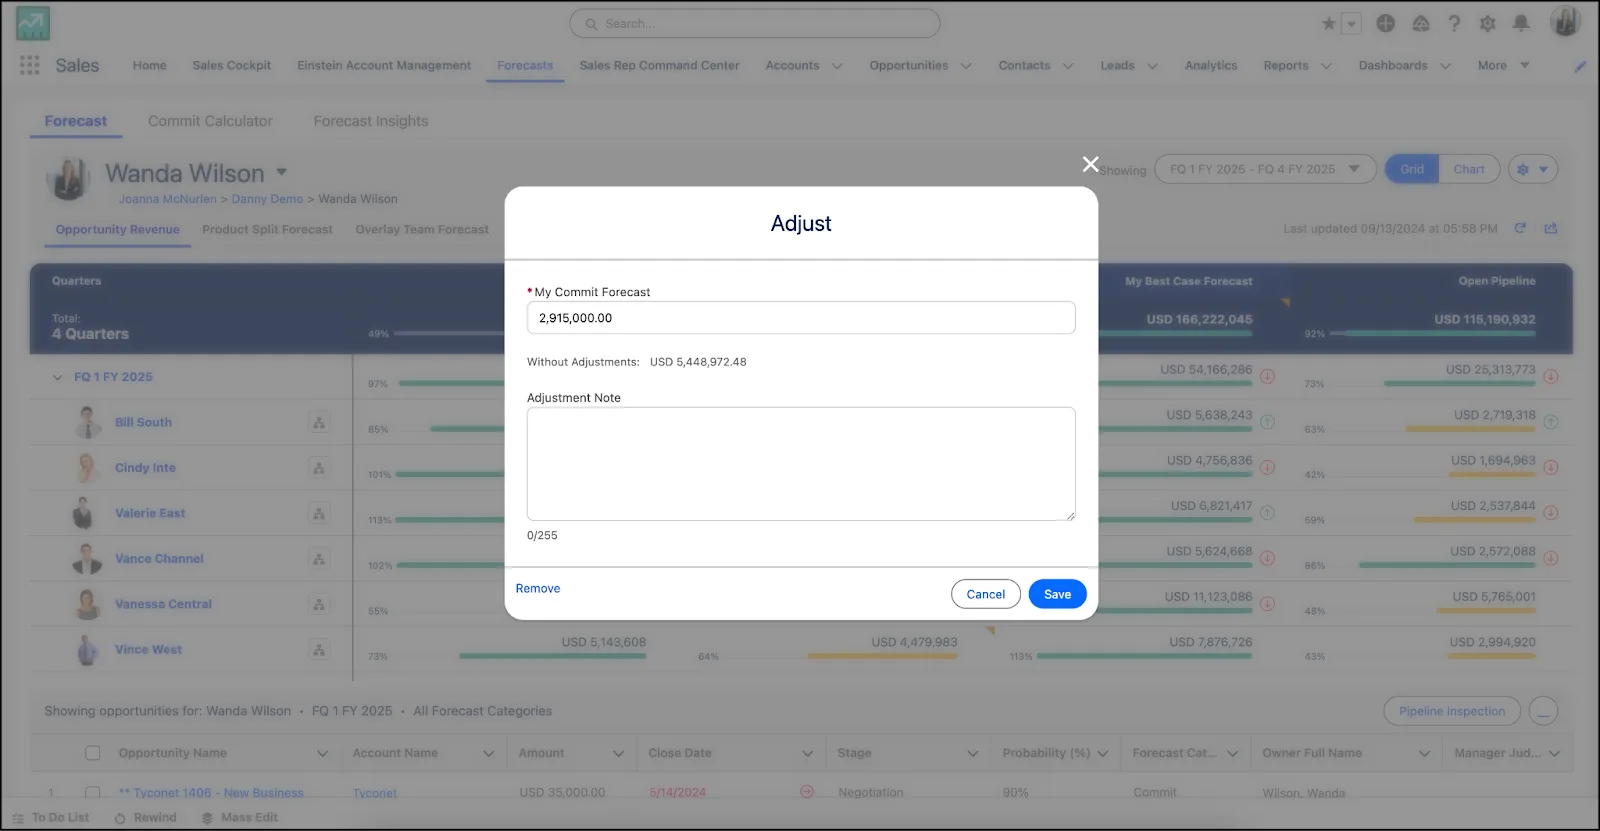
Task: Collapse the FQ 1 FY 2025 row
Action: click(x=57, y=377)
